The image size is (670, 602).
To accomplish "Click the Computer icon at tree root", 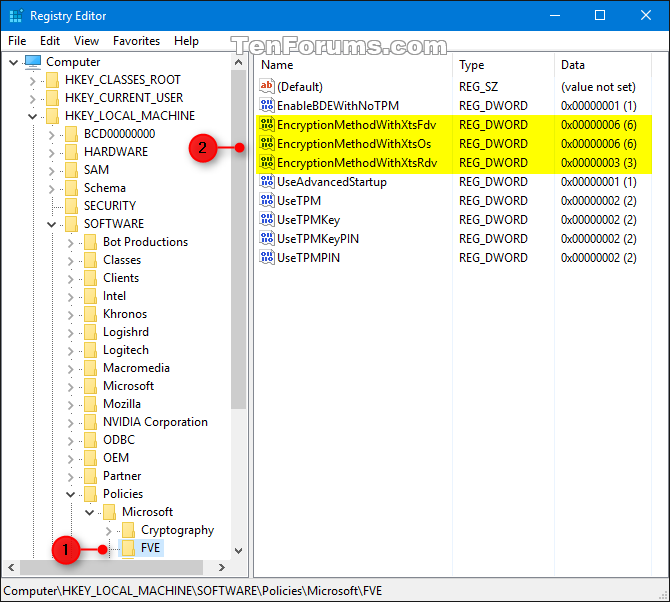I will pyautogui.click(x=33, y=62).
